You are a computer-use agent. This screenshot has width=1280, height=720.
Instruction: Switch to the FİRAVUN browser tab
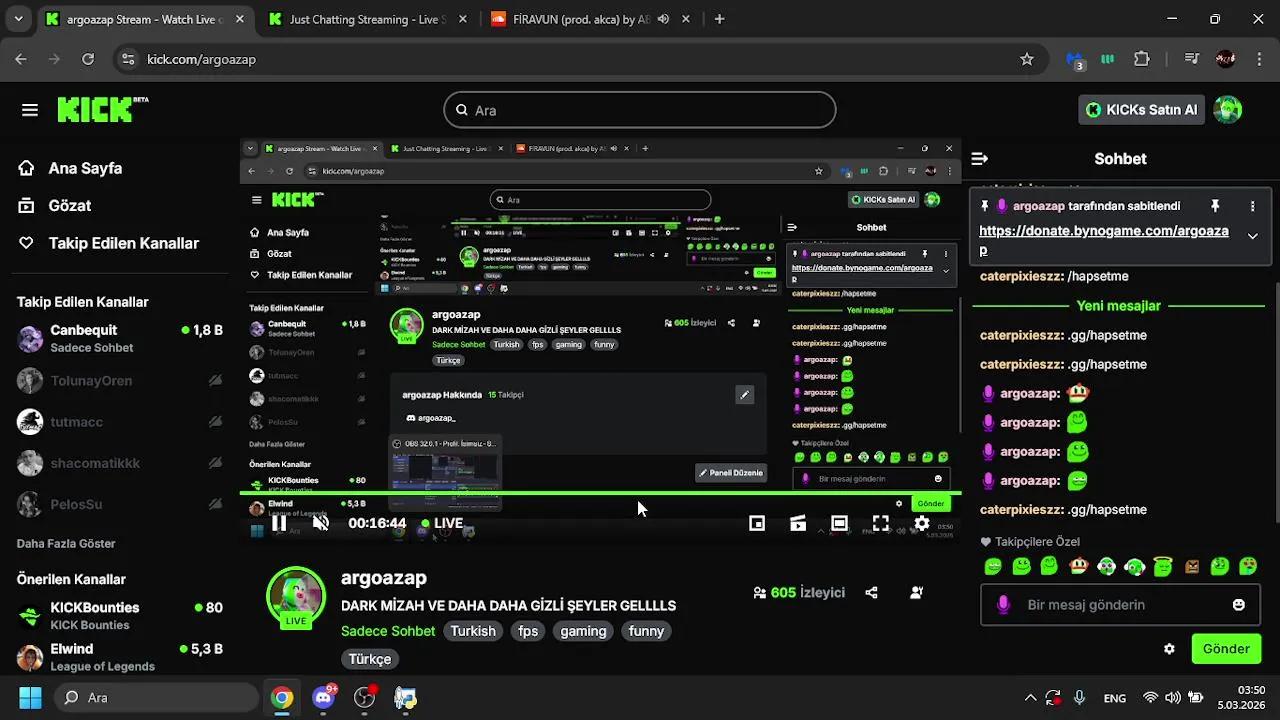580,18
